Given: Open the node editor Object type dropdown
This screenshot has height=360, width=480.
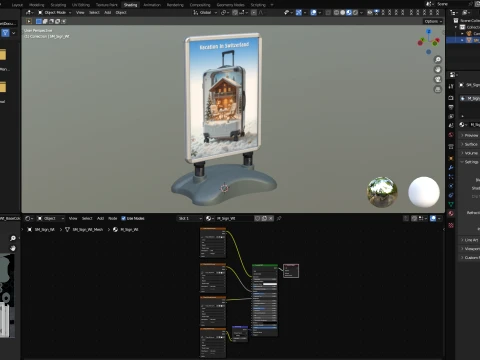Looking at the screenshot, I should (50, 218).
